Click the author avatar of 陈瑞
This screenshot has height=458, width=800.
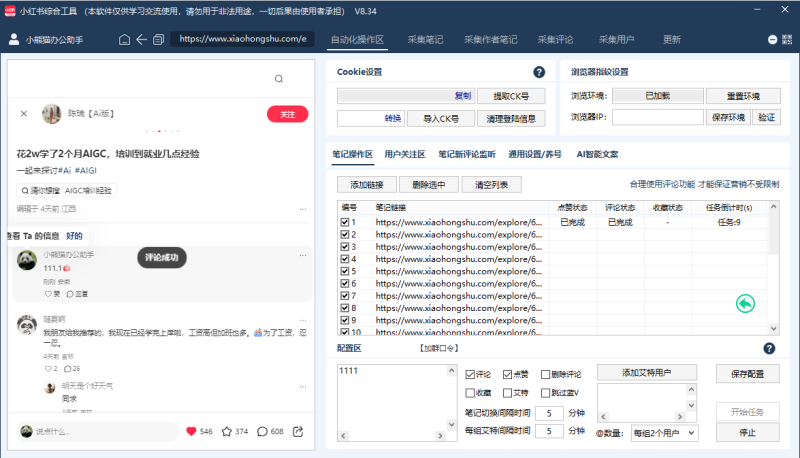click(52, 114)
